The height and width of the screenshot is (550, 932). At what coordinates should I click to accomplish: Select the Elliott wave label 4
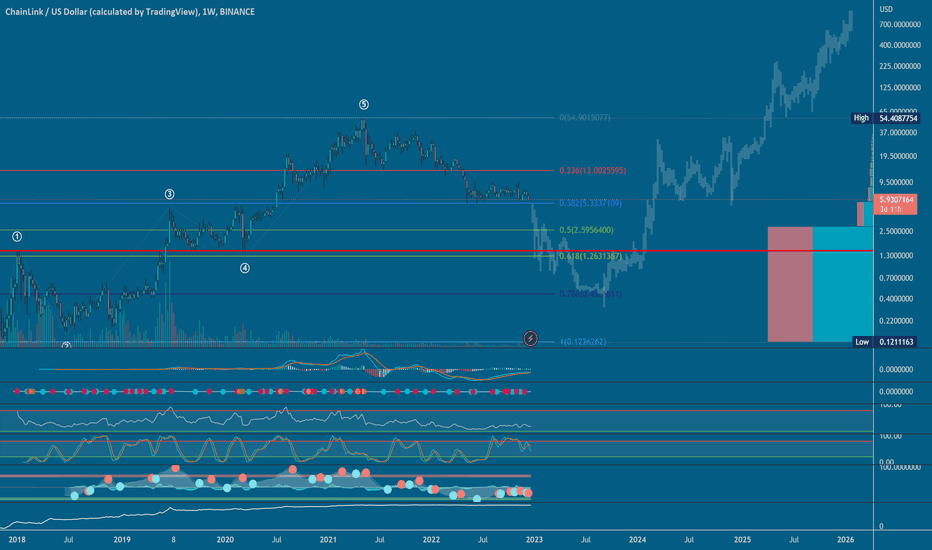[x=245, y=268]
